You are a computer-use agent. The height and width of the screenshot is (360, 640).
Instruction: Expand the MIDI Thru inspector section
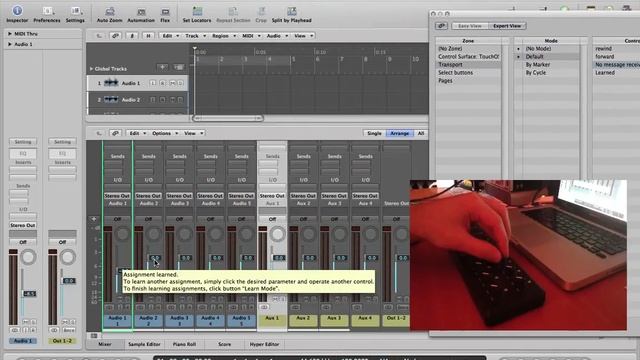pyautogui.click(x=9, y=34)
